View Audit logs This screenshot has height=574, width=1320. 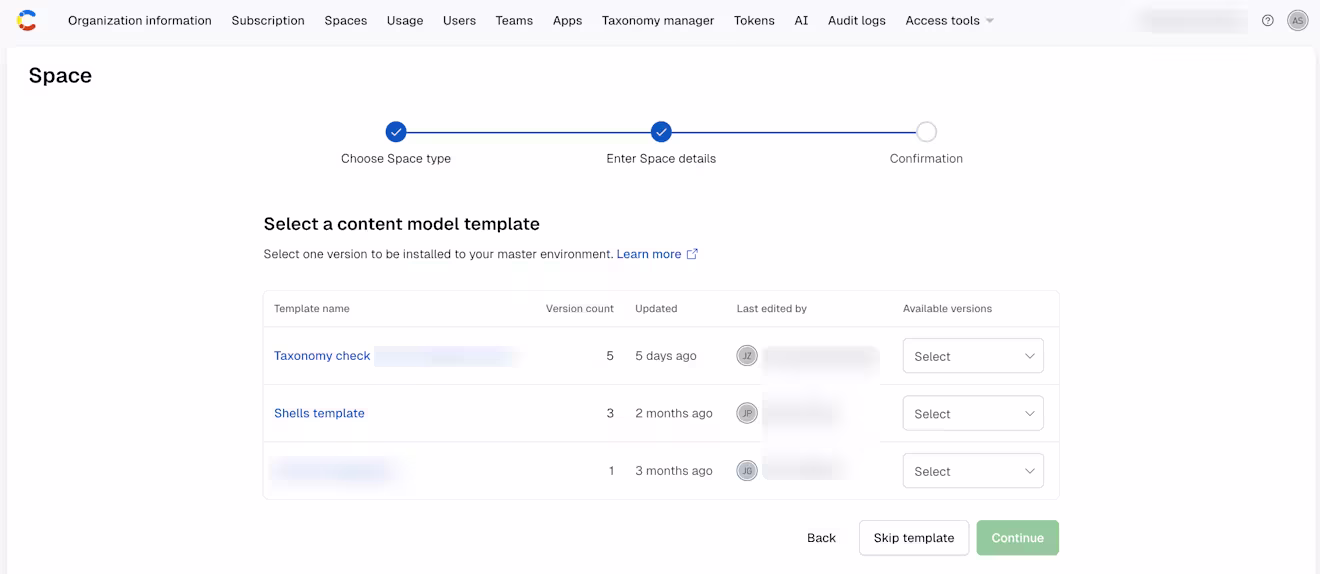point(857,20)
